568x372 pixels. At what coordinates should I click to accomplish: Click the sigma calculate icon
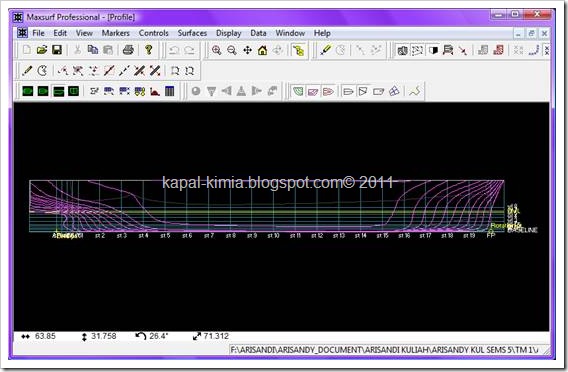pyautogui.click(x=94, y=91)
